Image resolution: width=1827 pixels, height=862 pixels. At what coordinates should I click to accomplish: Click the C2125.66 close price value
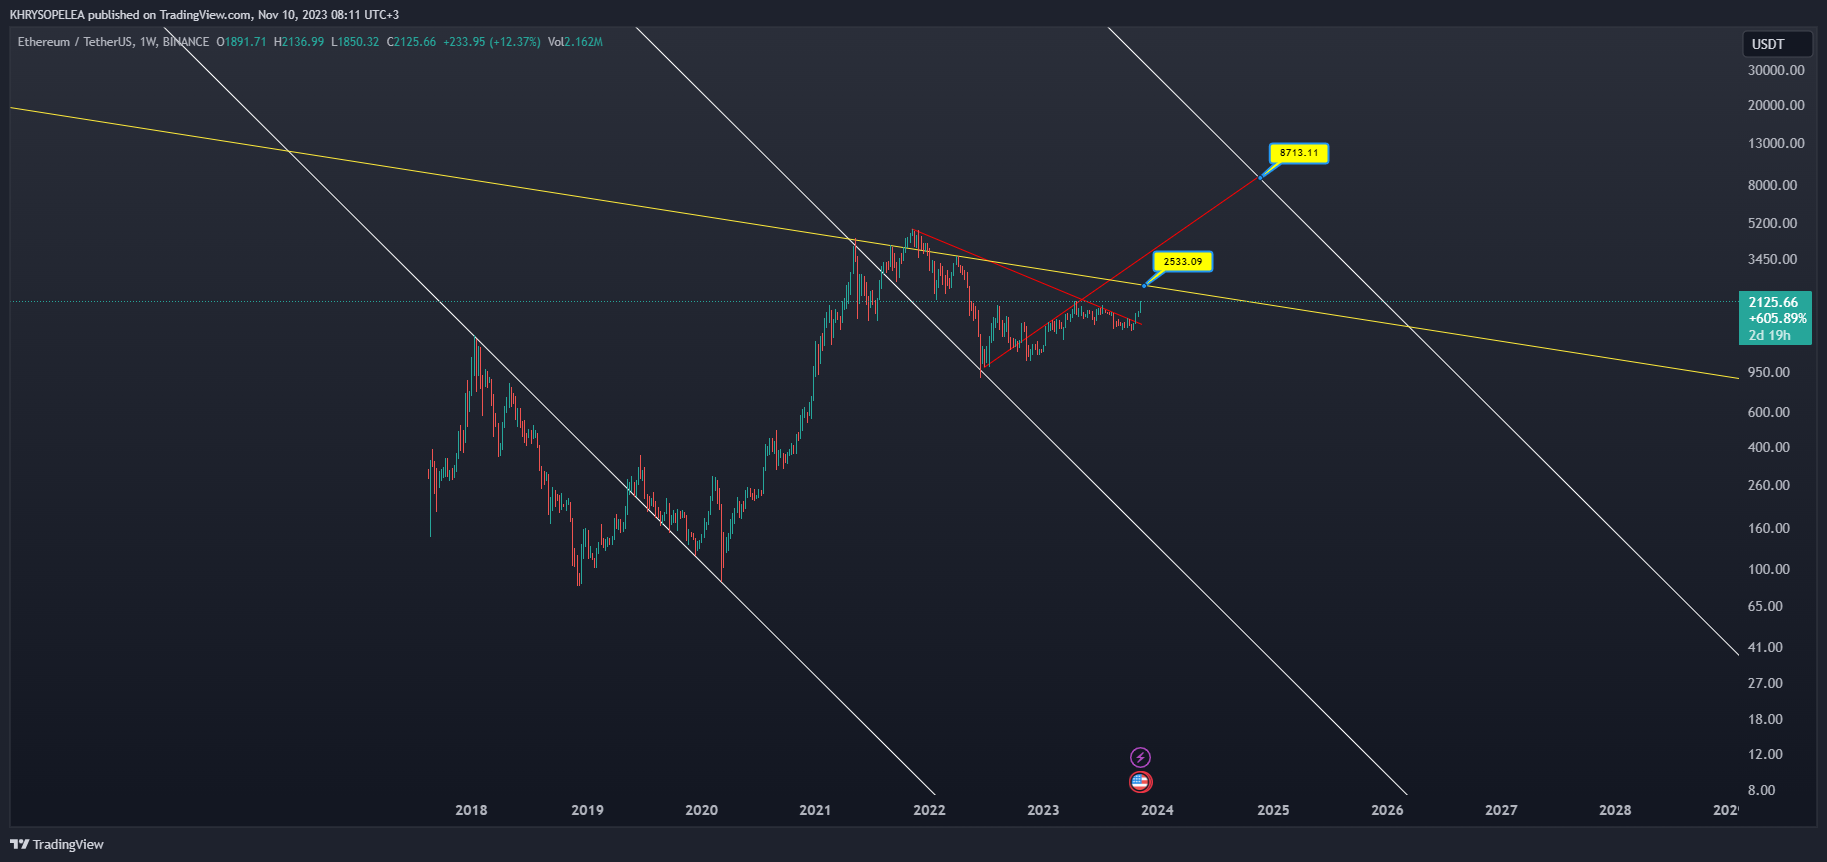point(411,42)
